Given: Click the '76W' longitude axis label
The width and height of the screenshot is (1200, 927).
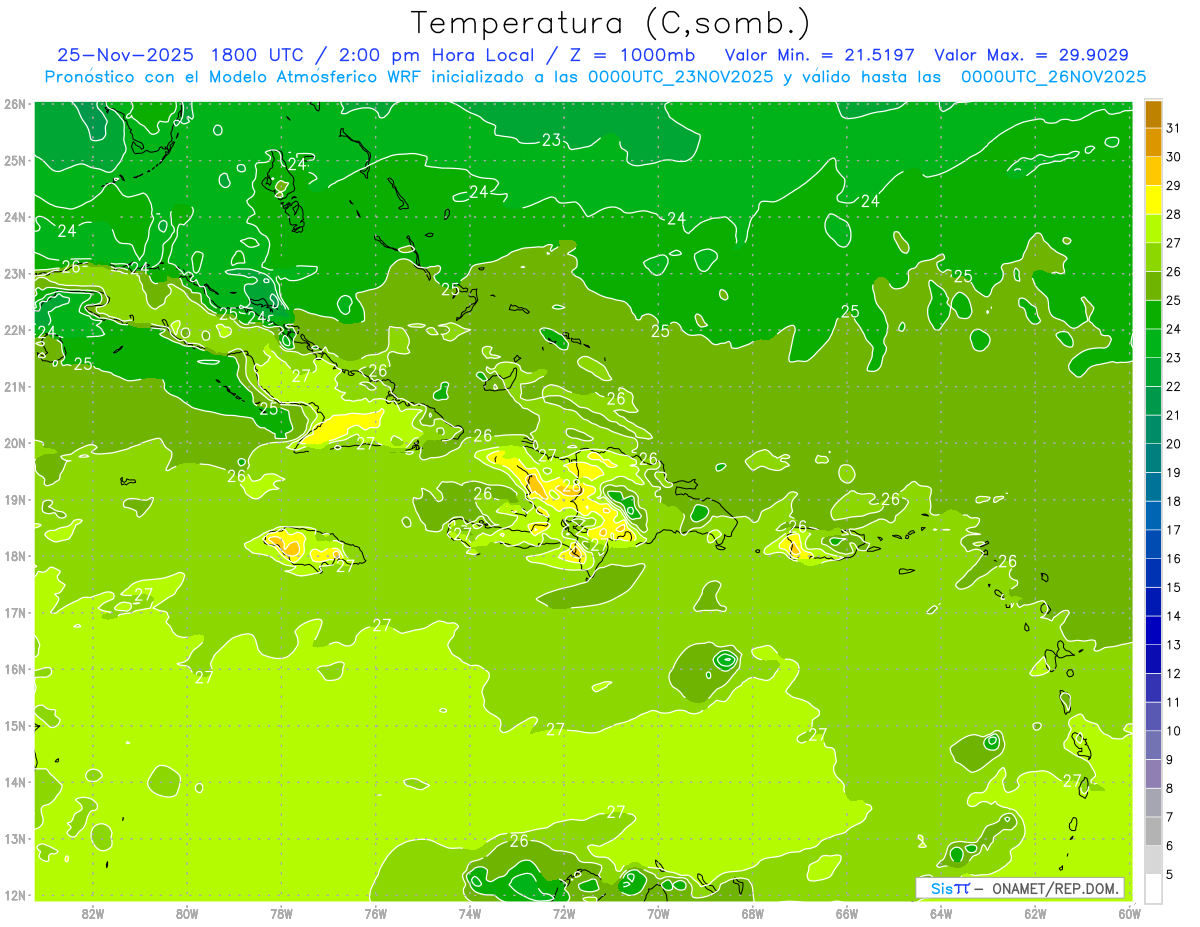Looking at the screenshot, I should tap(376, 913).
